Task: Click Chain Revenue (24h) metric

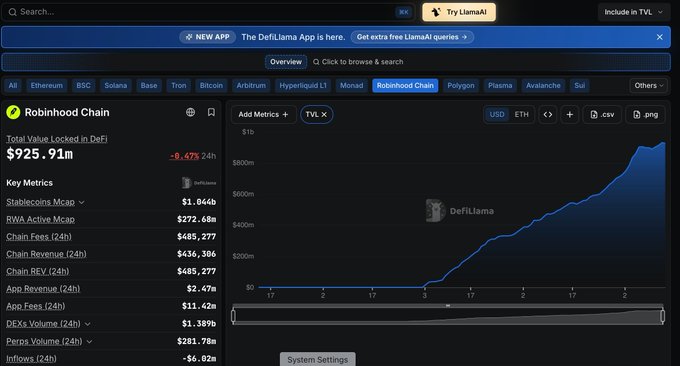Action: 46,254
